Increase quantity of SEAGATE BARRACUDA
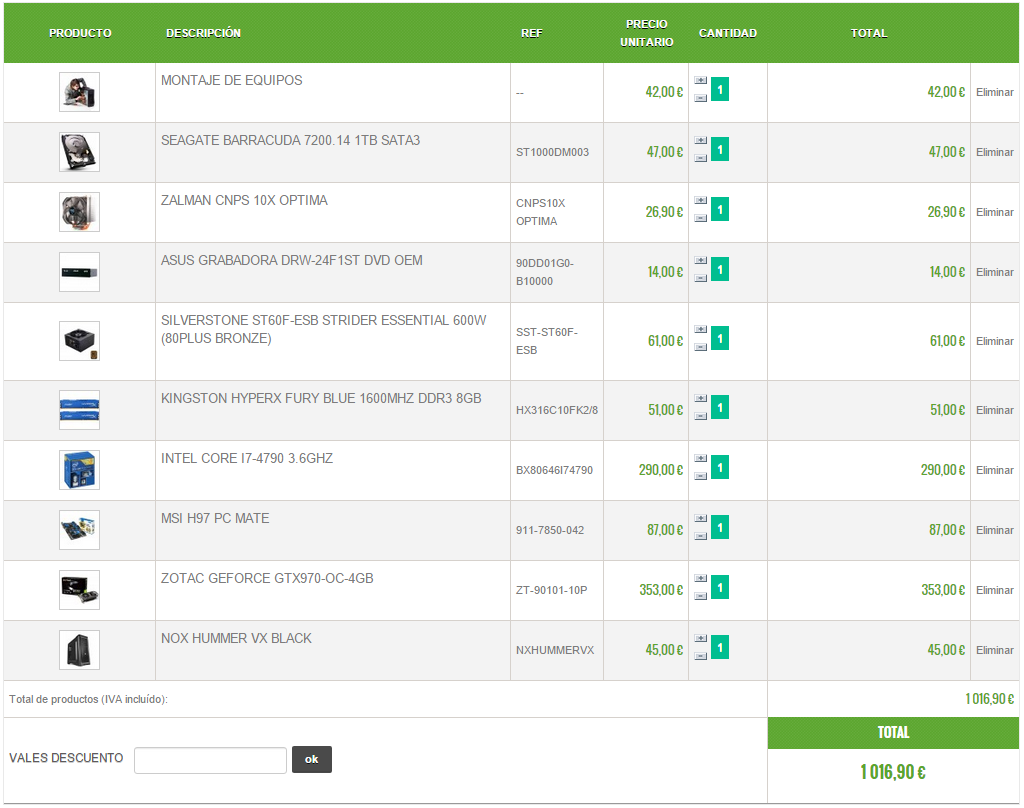 pos(701,140)
